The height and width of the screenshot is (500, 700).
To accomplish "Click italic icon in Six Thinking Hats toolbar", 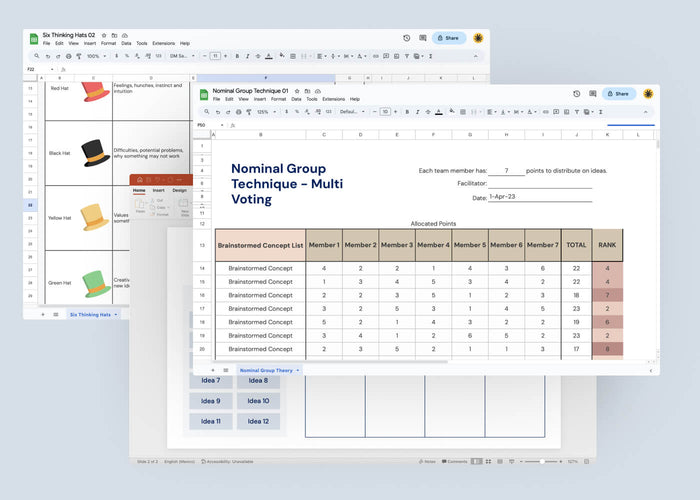I will coord(246,56).
